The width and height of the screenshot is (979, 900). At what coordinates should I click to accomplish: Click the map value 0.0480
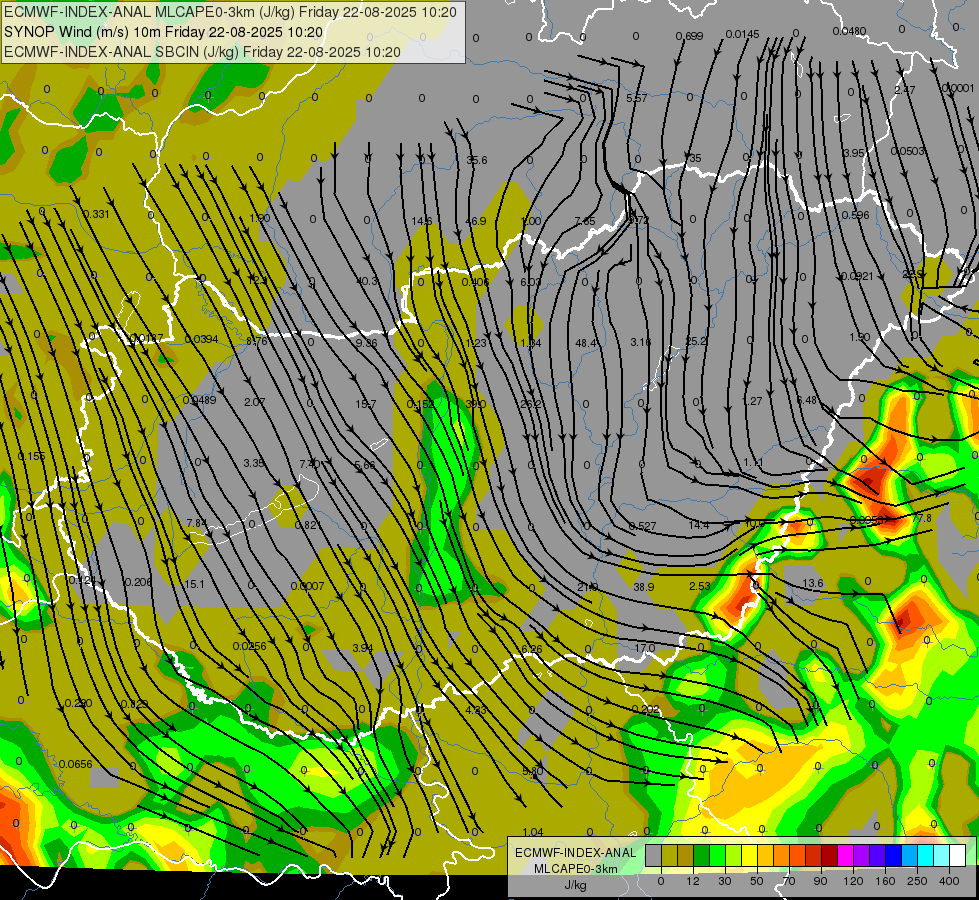[849, 31]
